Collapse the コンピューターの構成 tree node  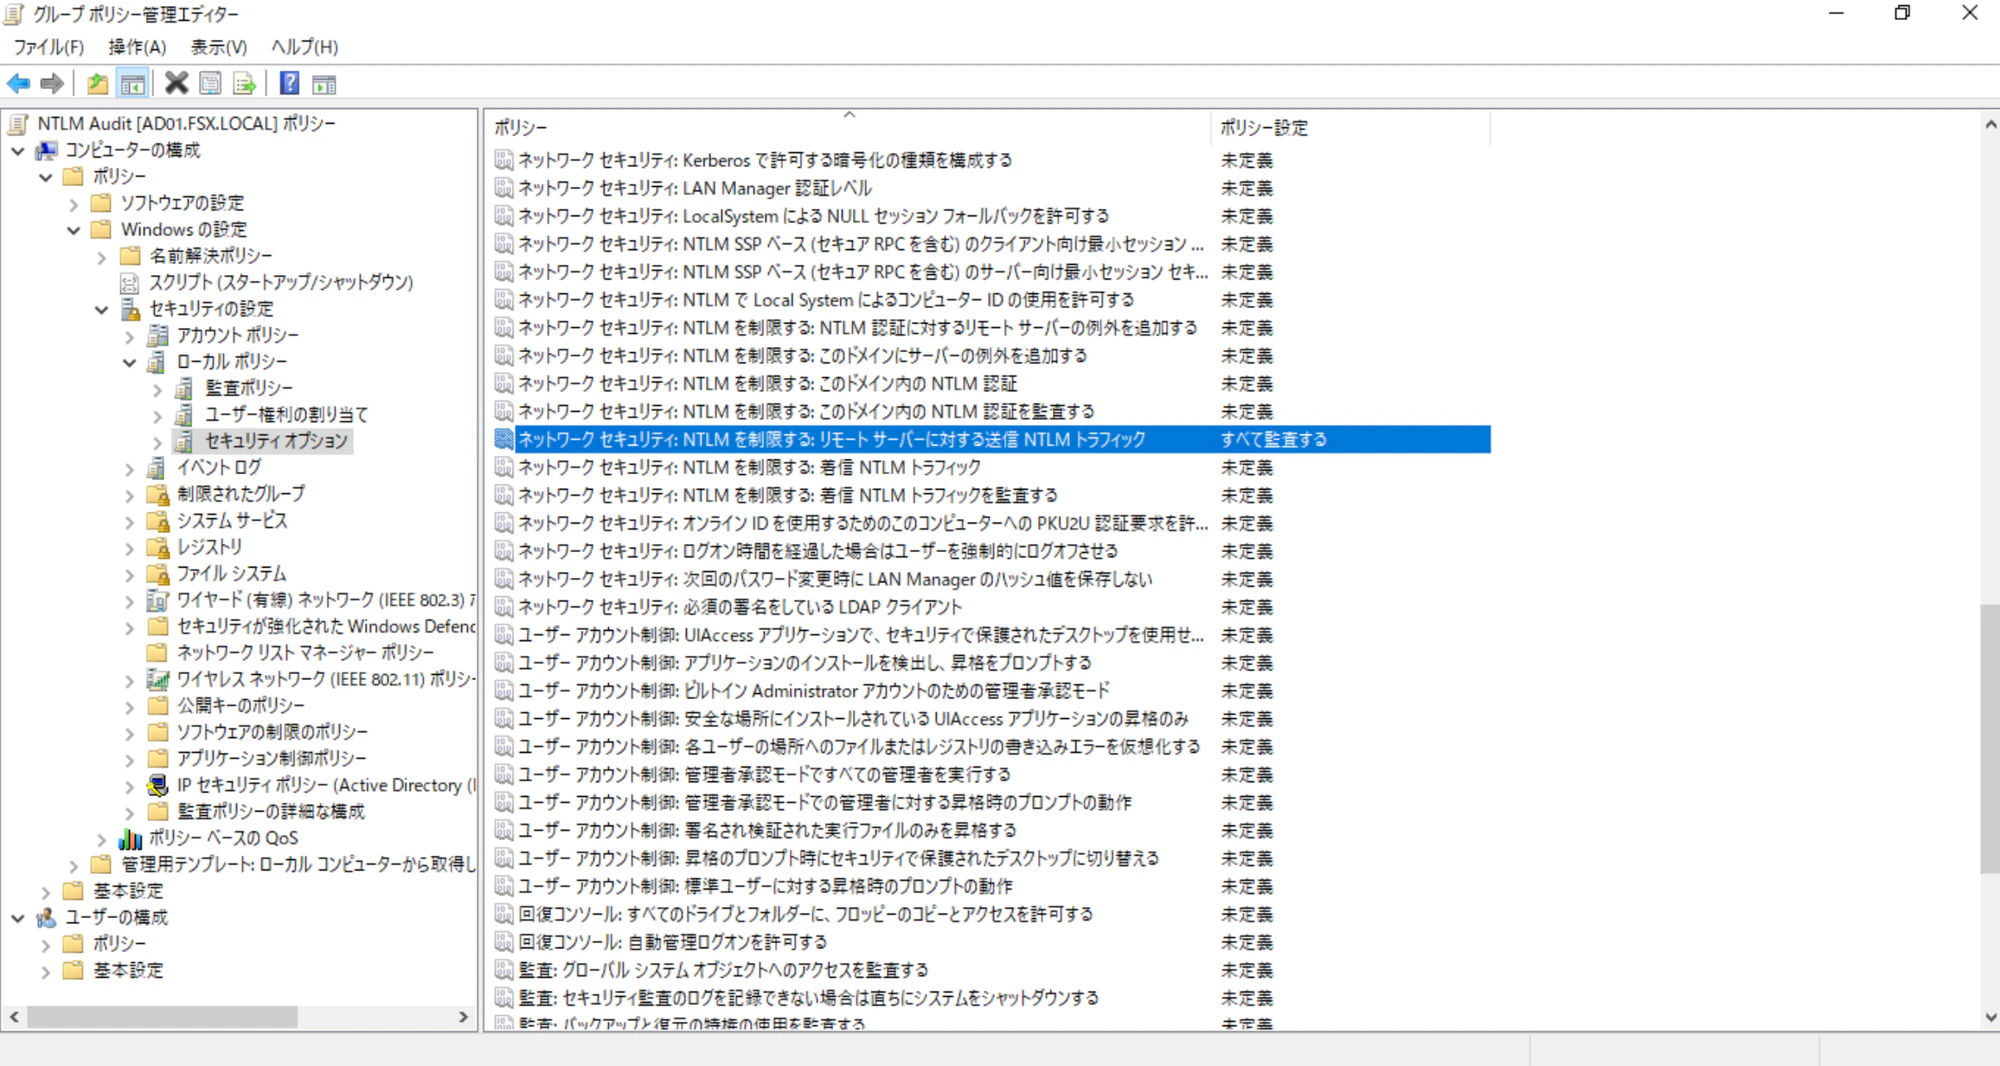pyautogui.click(x=18, y=151)
